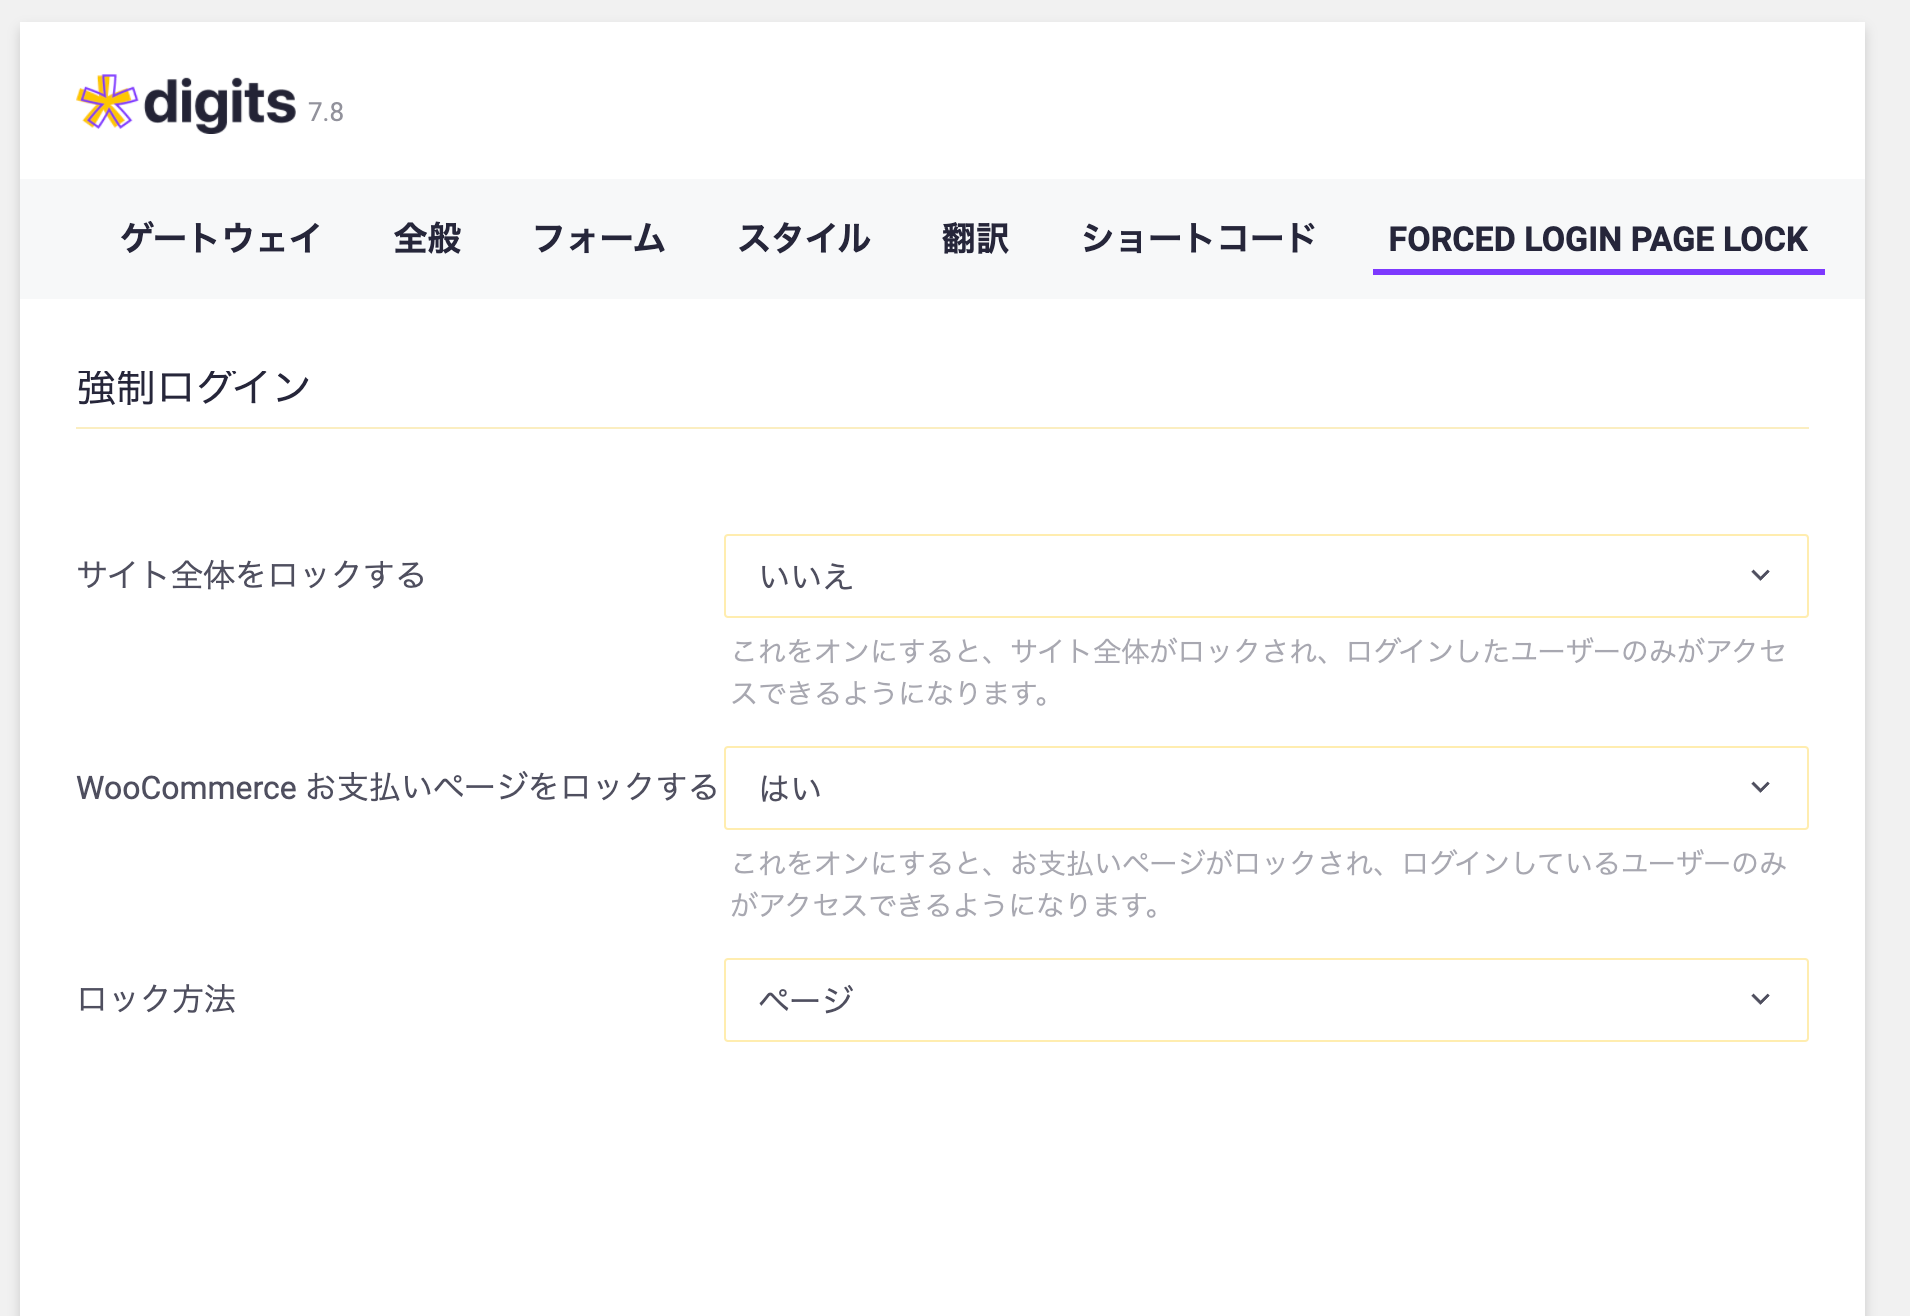Screen dimensions: 1910x1316
Task: Switch to the ショートコード tab
Action: [x=1198, y=239]
